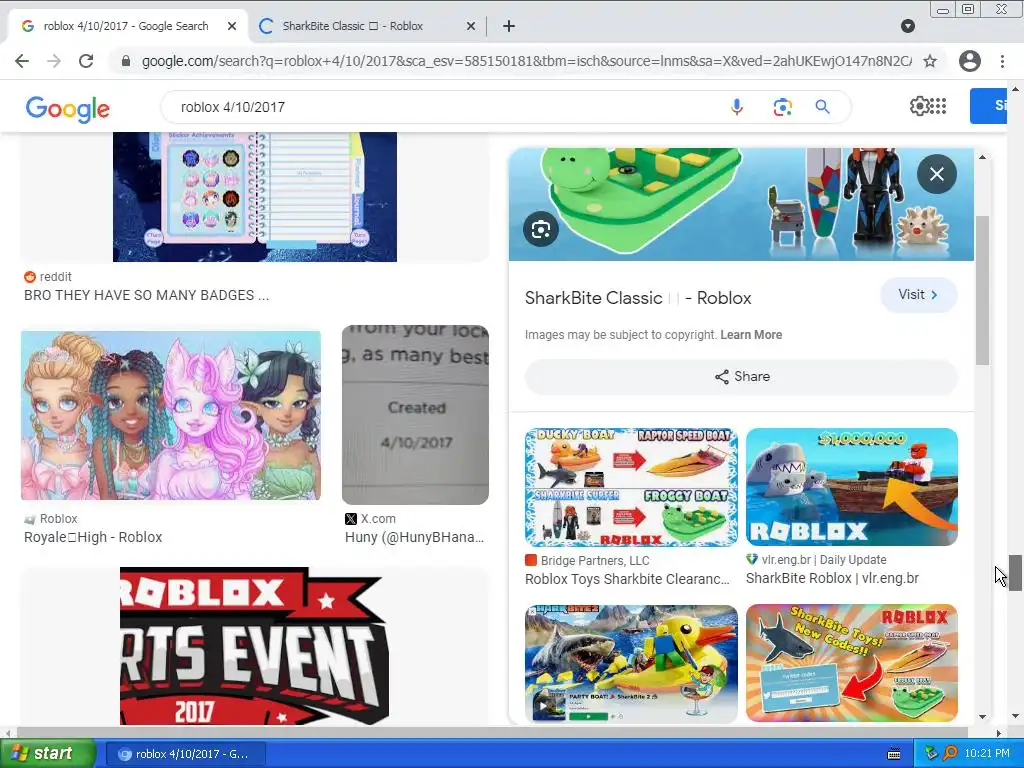This screenshot has width=1024, height=768.
Task: Click the browser forward arrow
Action: (x=54, y=61)
